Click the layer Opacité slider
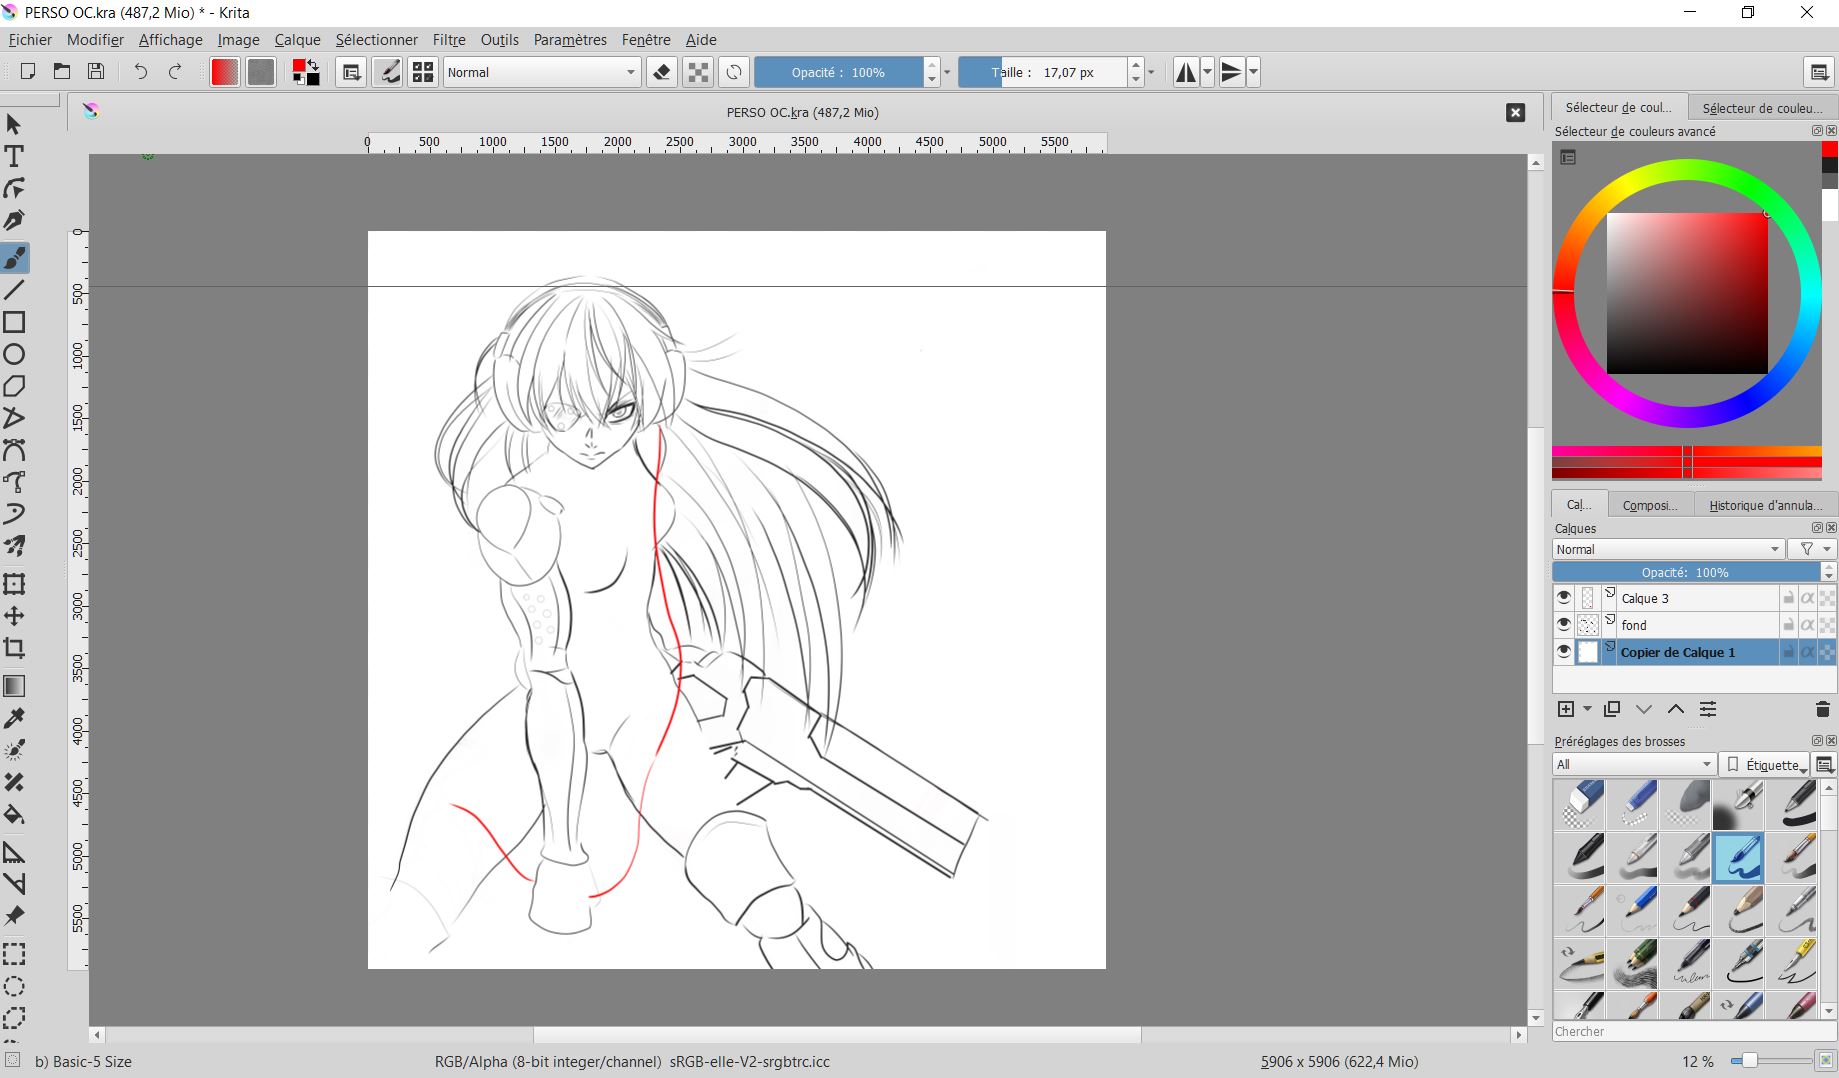1839x1078 pixels. point(1686,572)
